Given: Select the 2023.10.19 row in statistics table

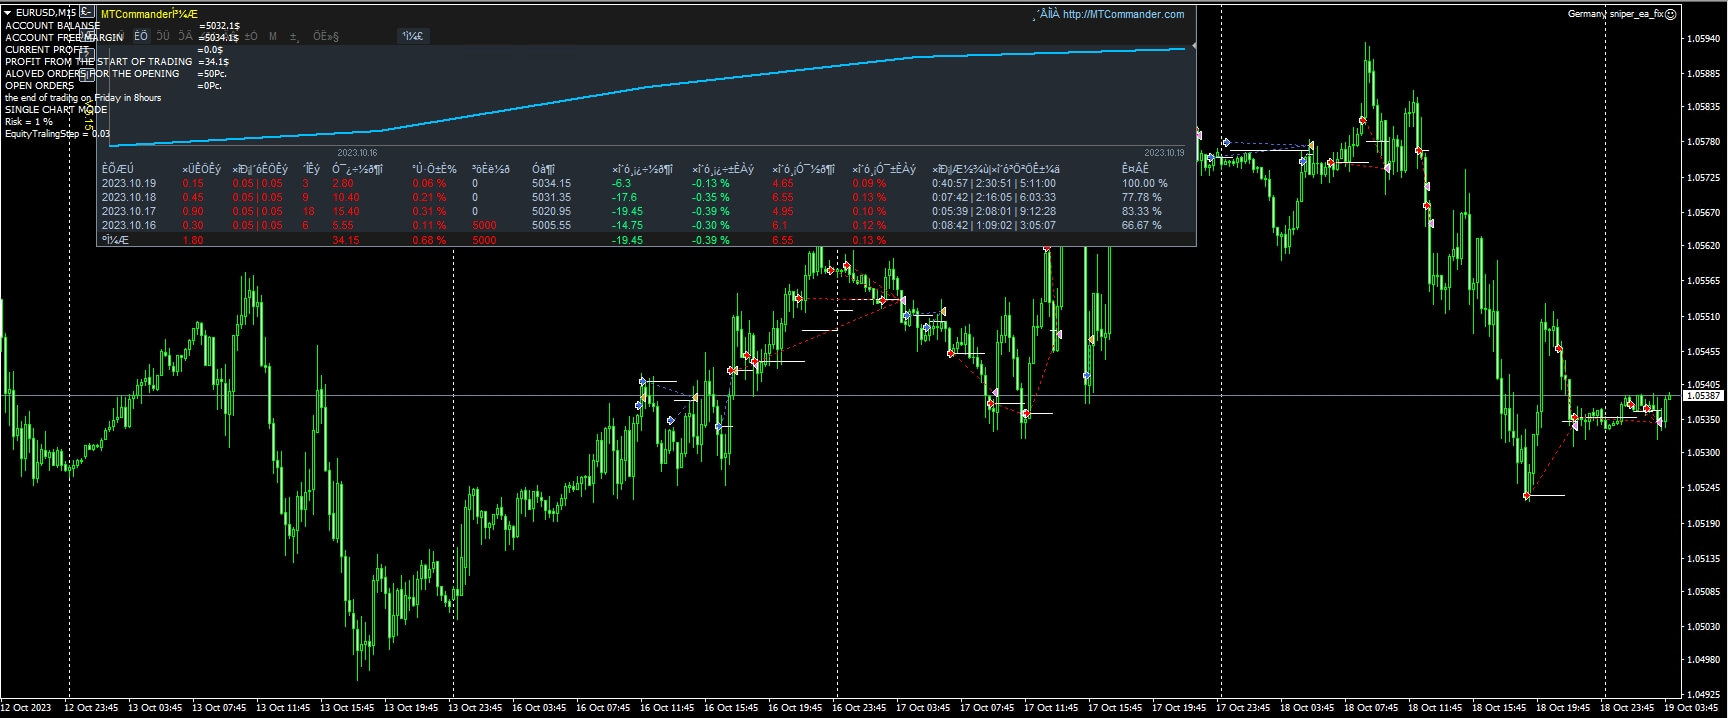Looking at the screenshot, I should click(x=129, y=184).
